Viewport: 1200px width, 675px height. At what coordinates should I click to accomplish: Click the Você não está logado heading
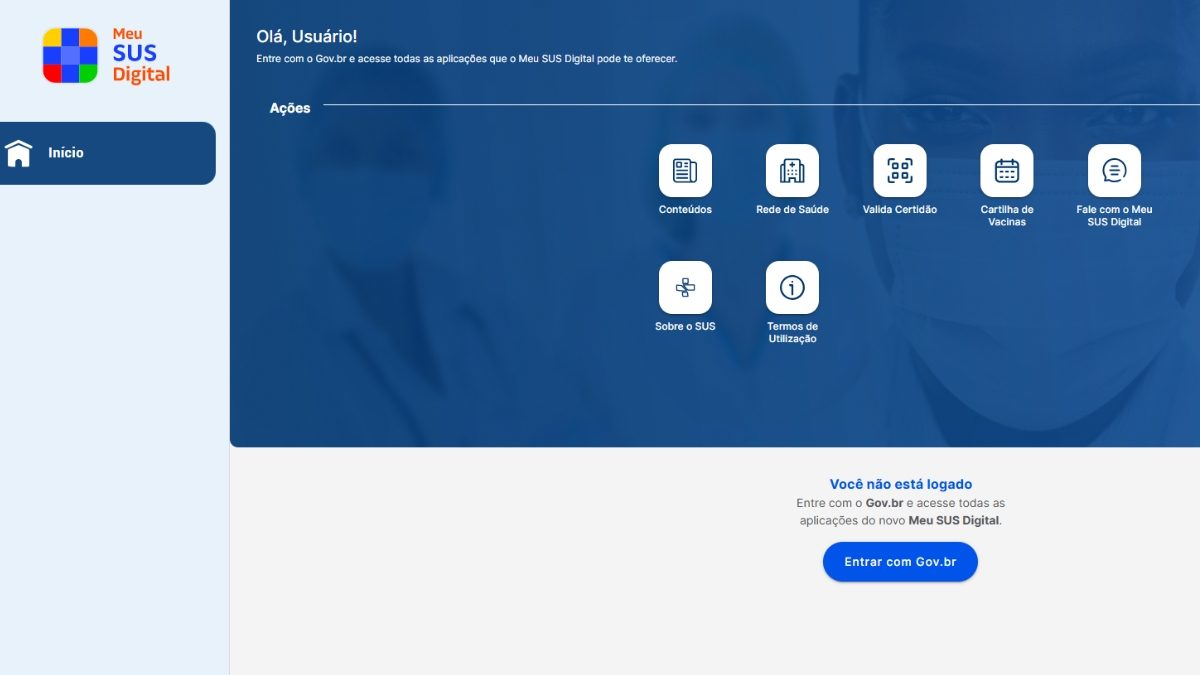900,484
